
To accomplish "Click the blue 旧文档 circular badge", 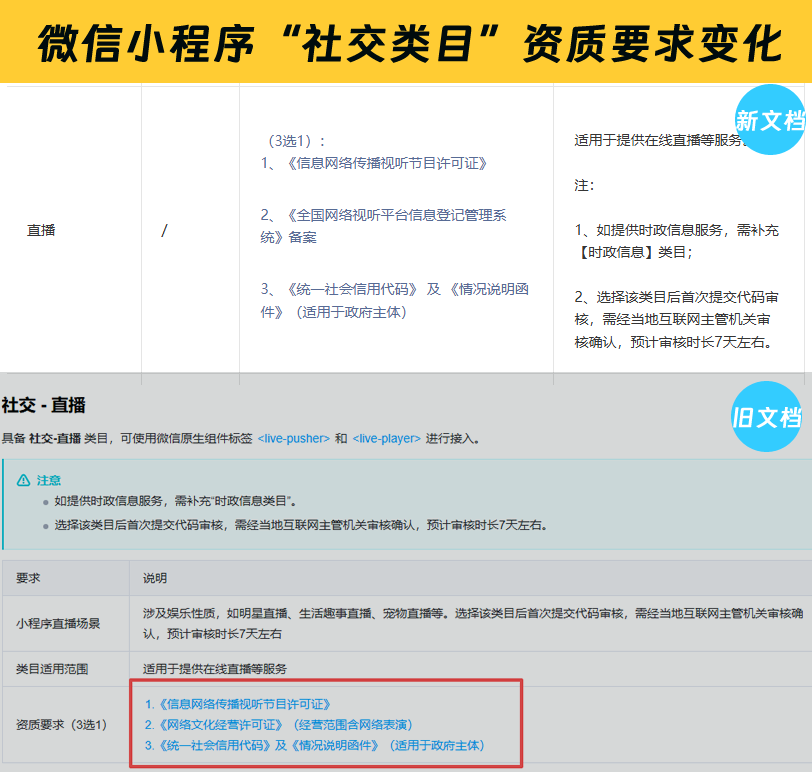I will tap(766, 416).
